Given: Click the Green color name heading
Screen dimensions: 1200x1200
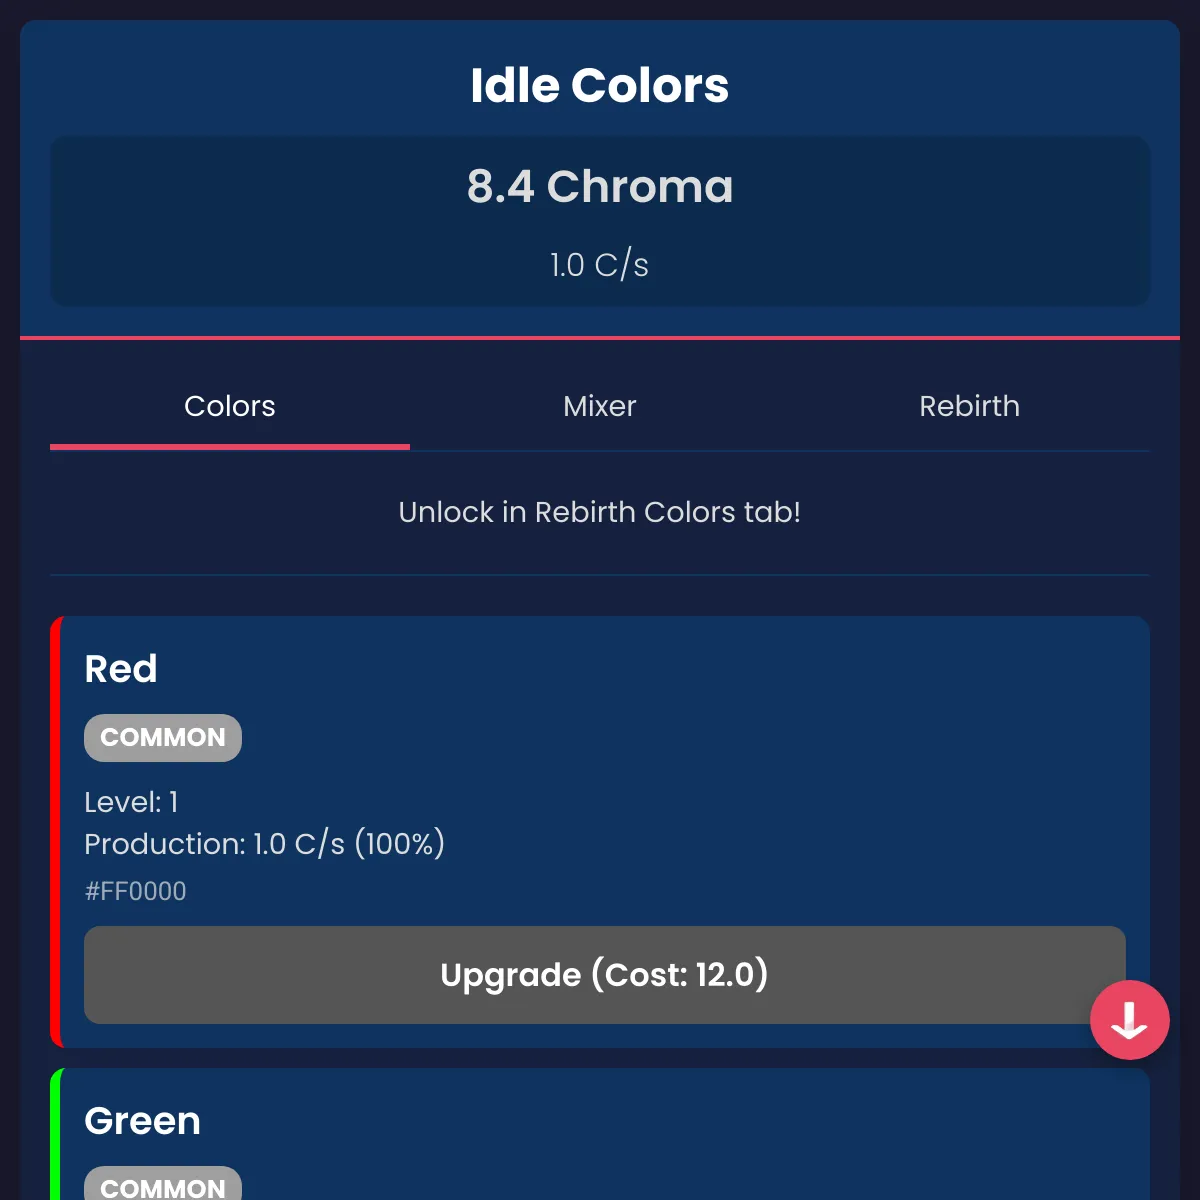Looking at the screenshot, I should (x=143, y=1121).
